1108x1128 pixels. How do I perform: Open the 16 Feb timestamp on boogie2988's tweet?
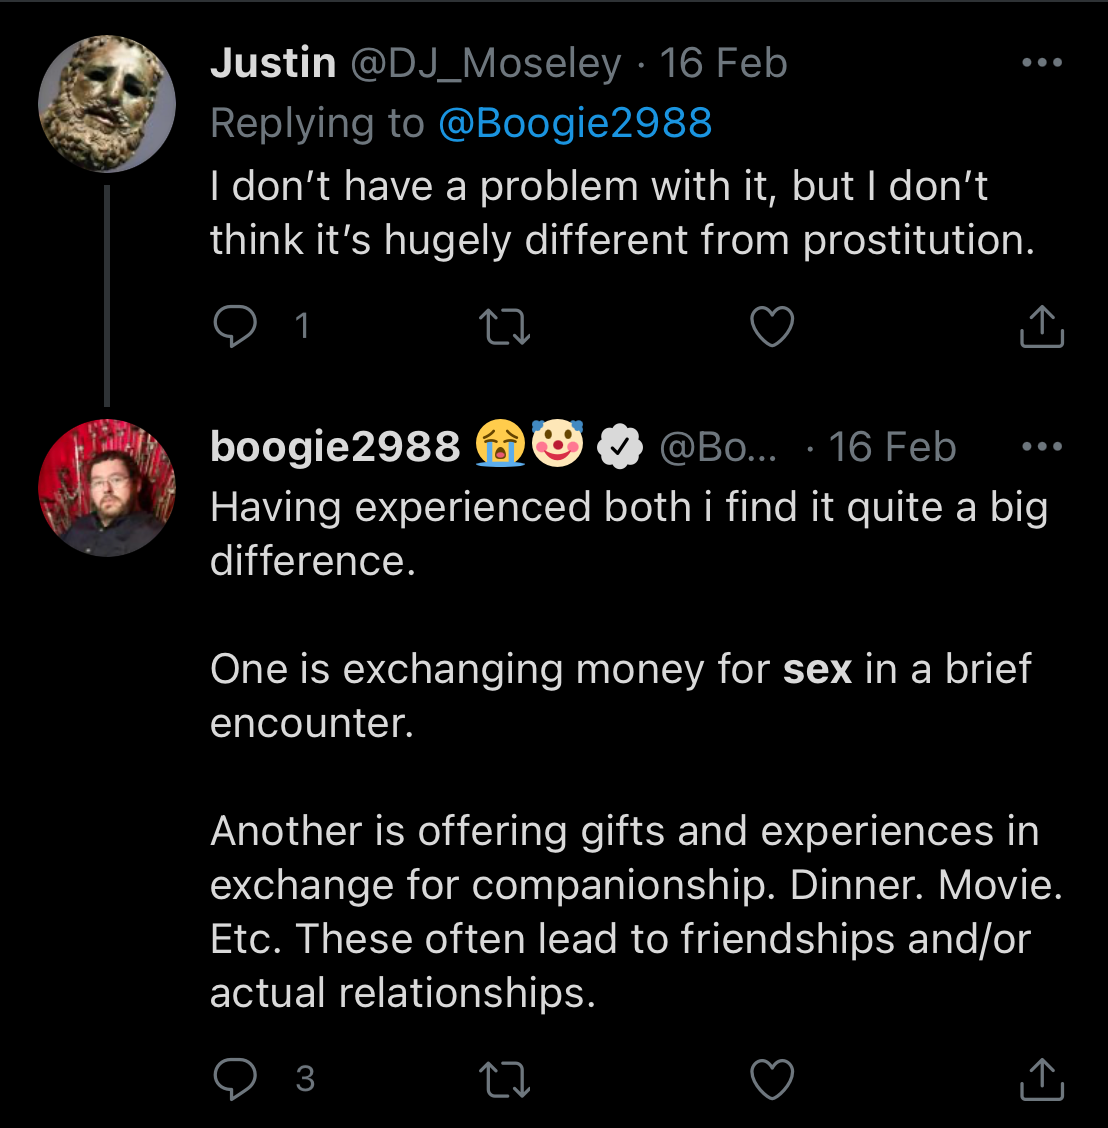(x=892, y=447)
